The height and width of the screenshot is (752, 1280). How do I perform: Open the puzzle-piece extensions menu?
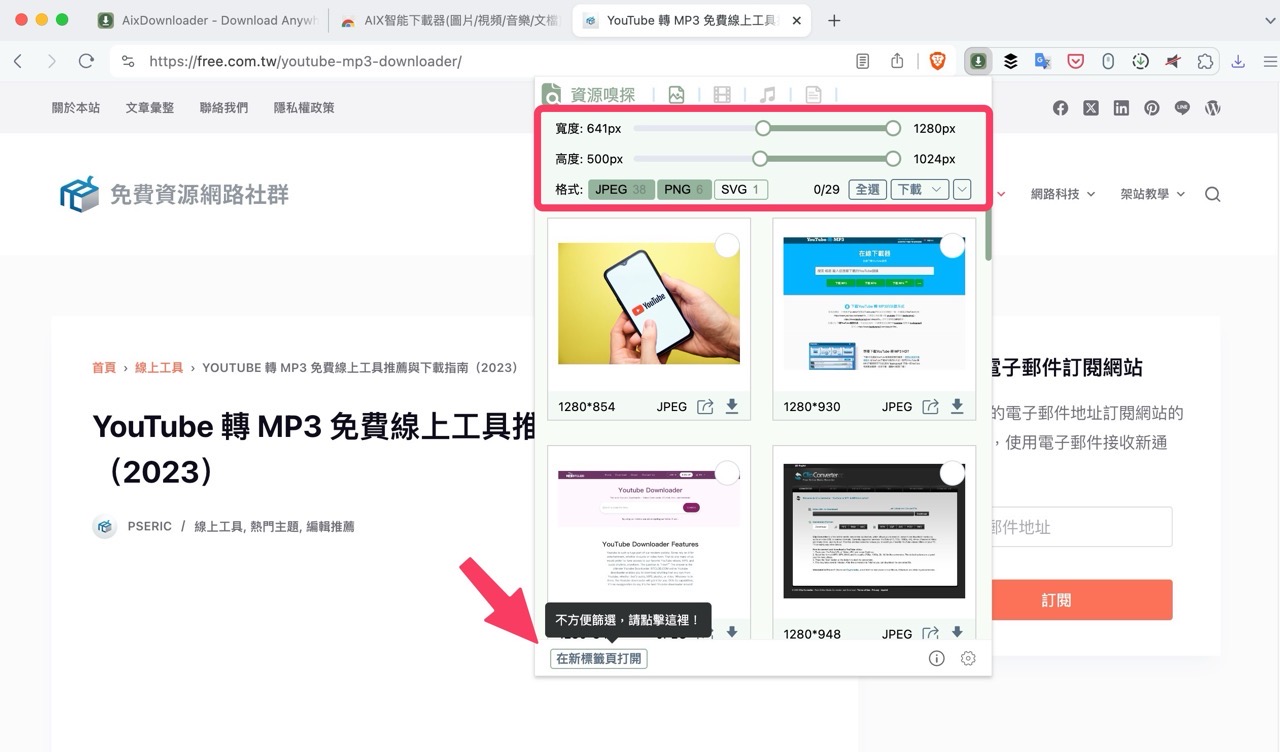click(x=1205, y=61)
